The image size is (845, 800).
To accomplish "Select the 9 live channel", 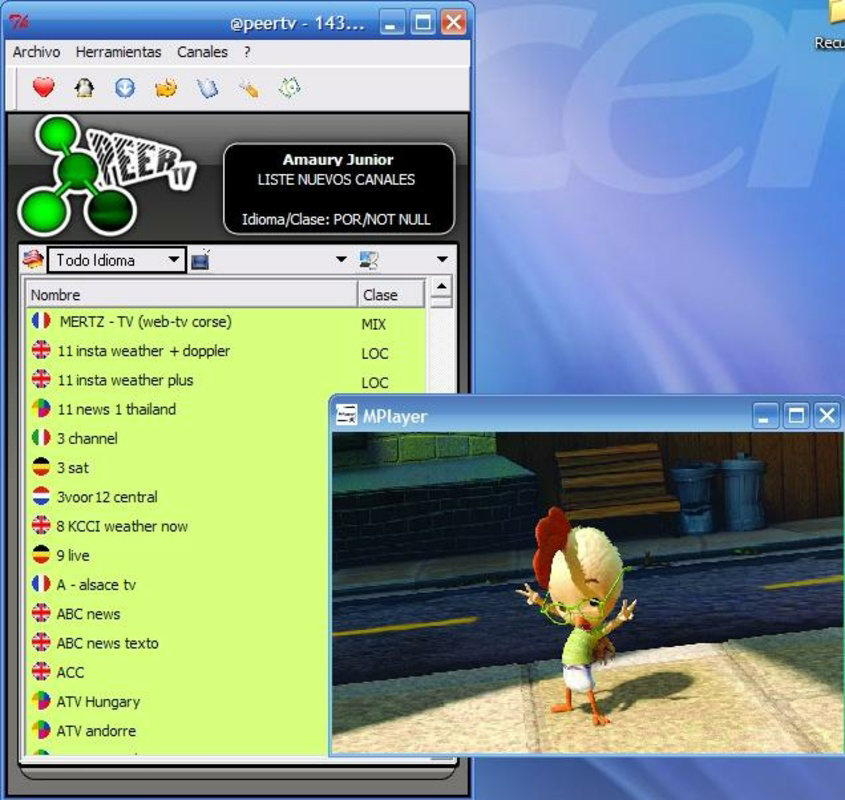I will click(x=73, y=555).
